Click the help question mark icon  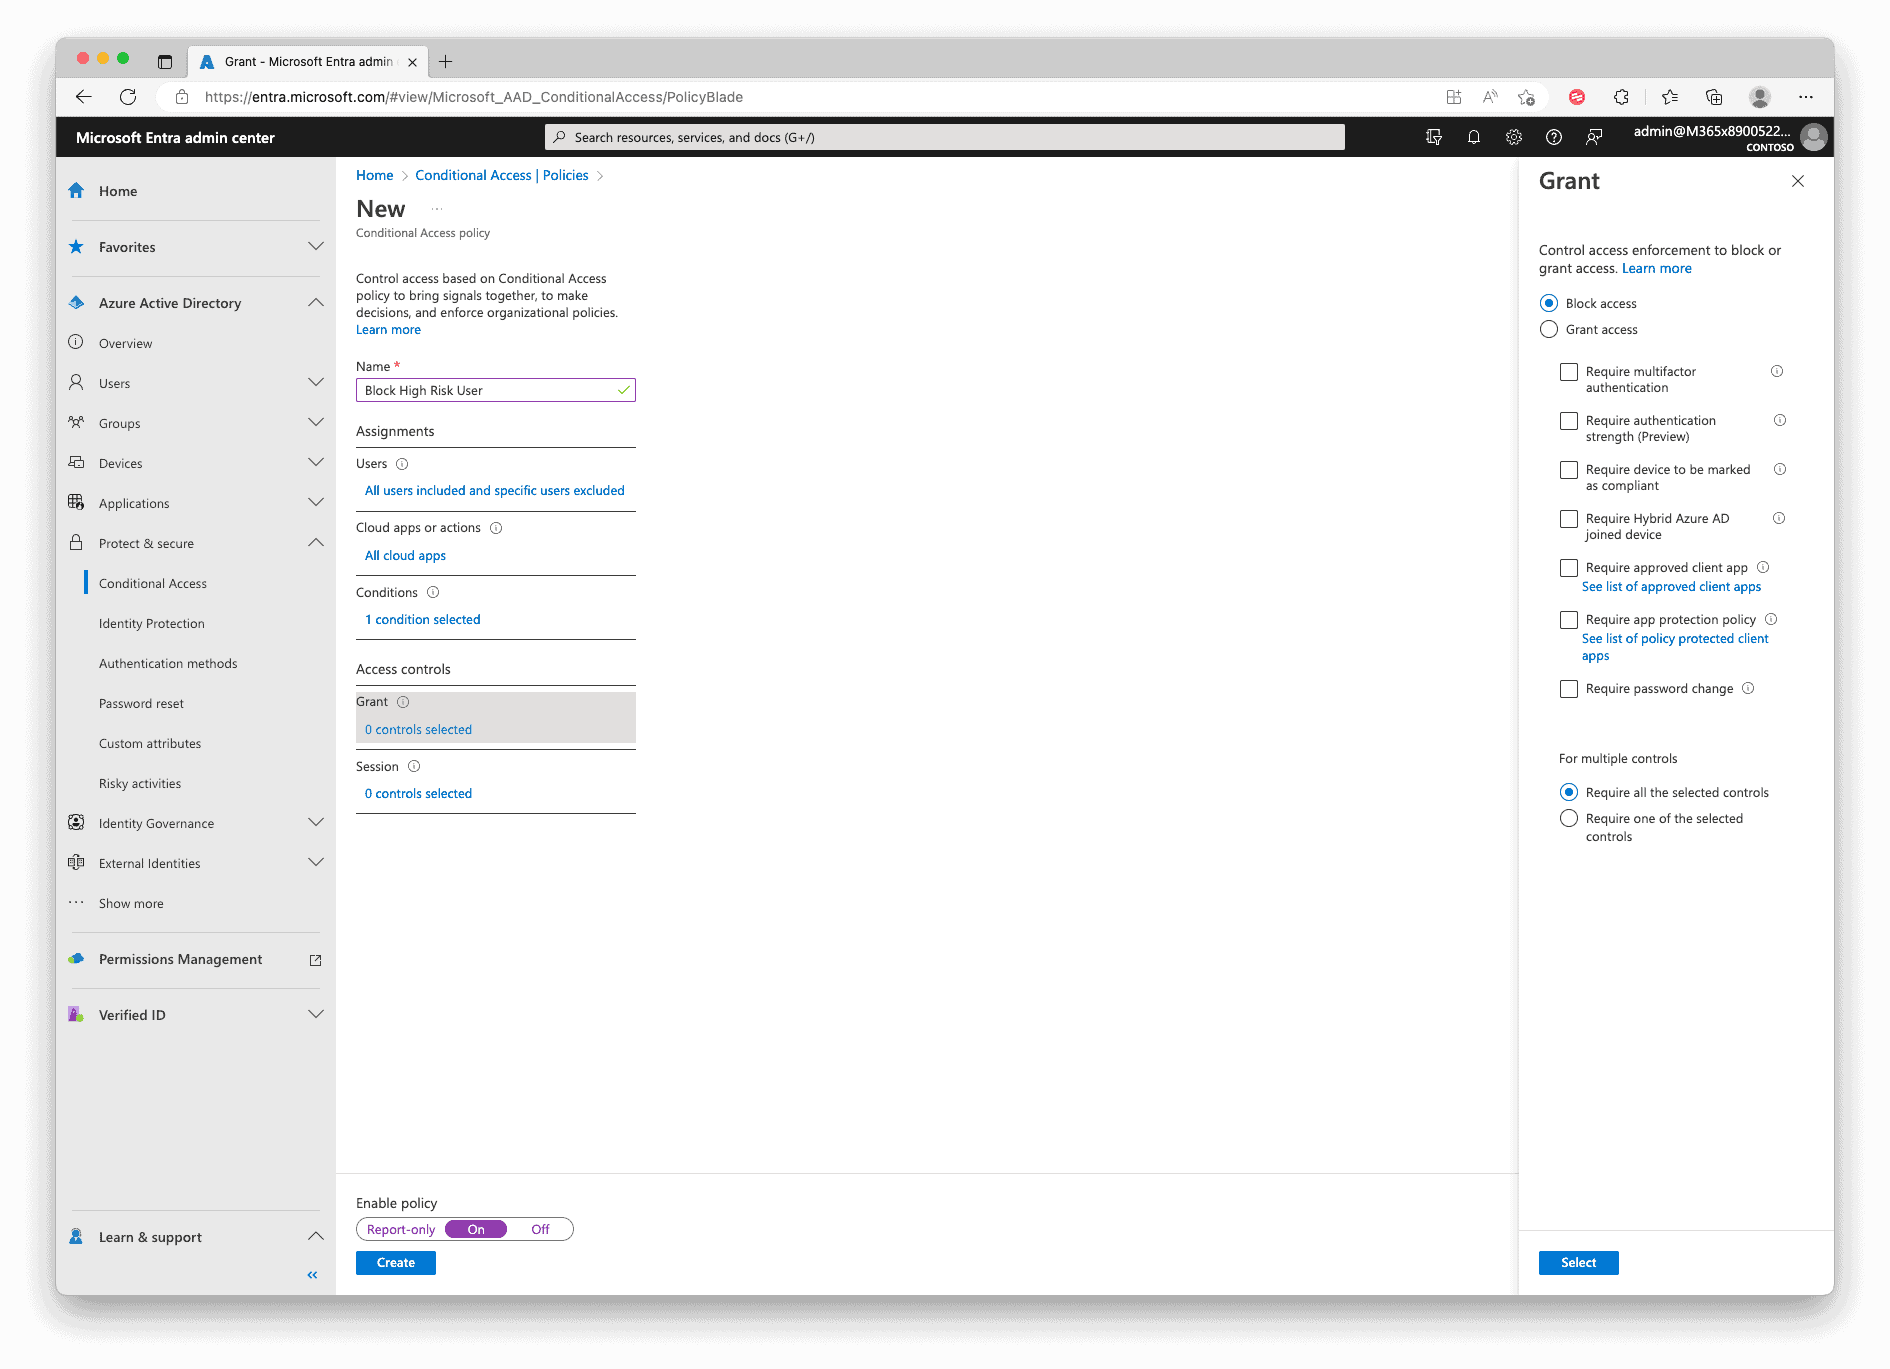(1554, 137)
